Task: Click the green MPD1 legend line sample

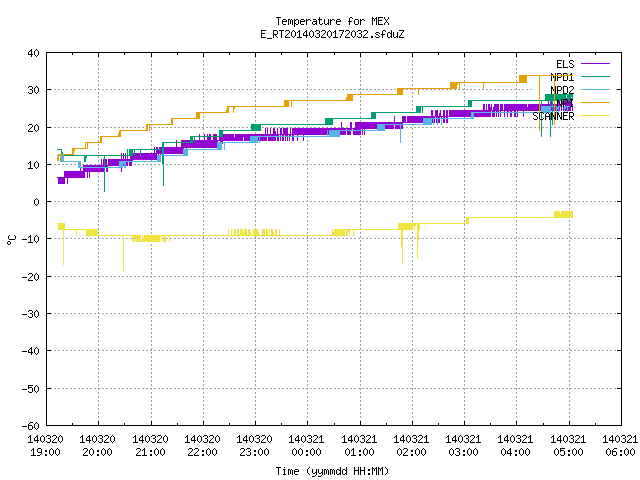Action: (x=595, y=76)
